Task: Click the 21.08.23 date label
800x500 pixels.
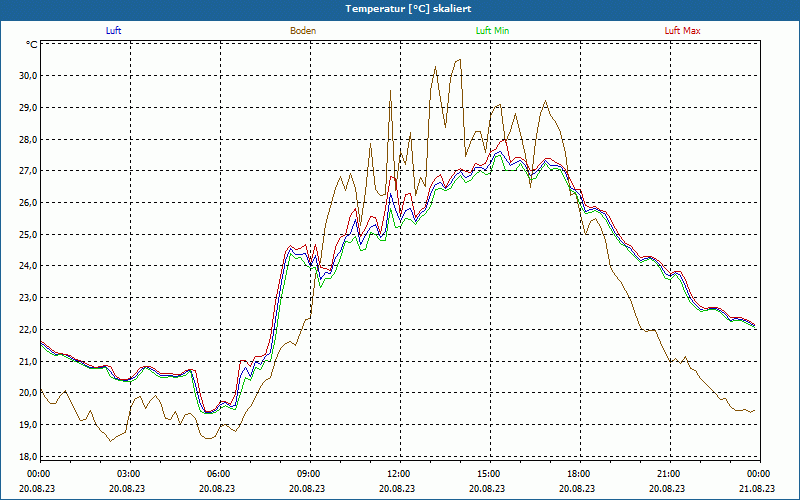Action: (757, 489)
